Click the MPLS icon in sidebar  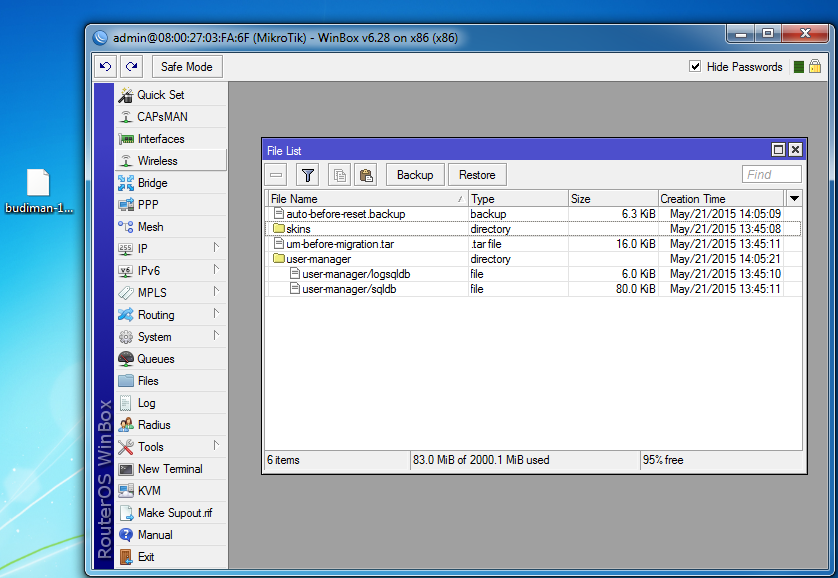pos(126,293)
